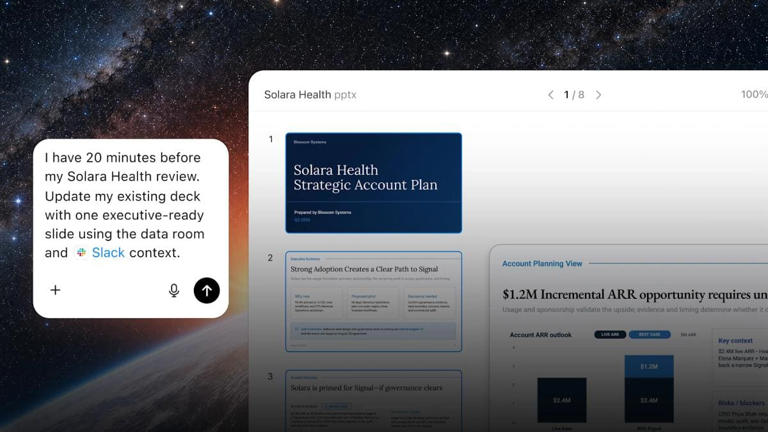Click slide number 3 label

tap(270, 377)
